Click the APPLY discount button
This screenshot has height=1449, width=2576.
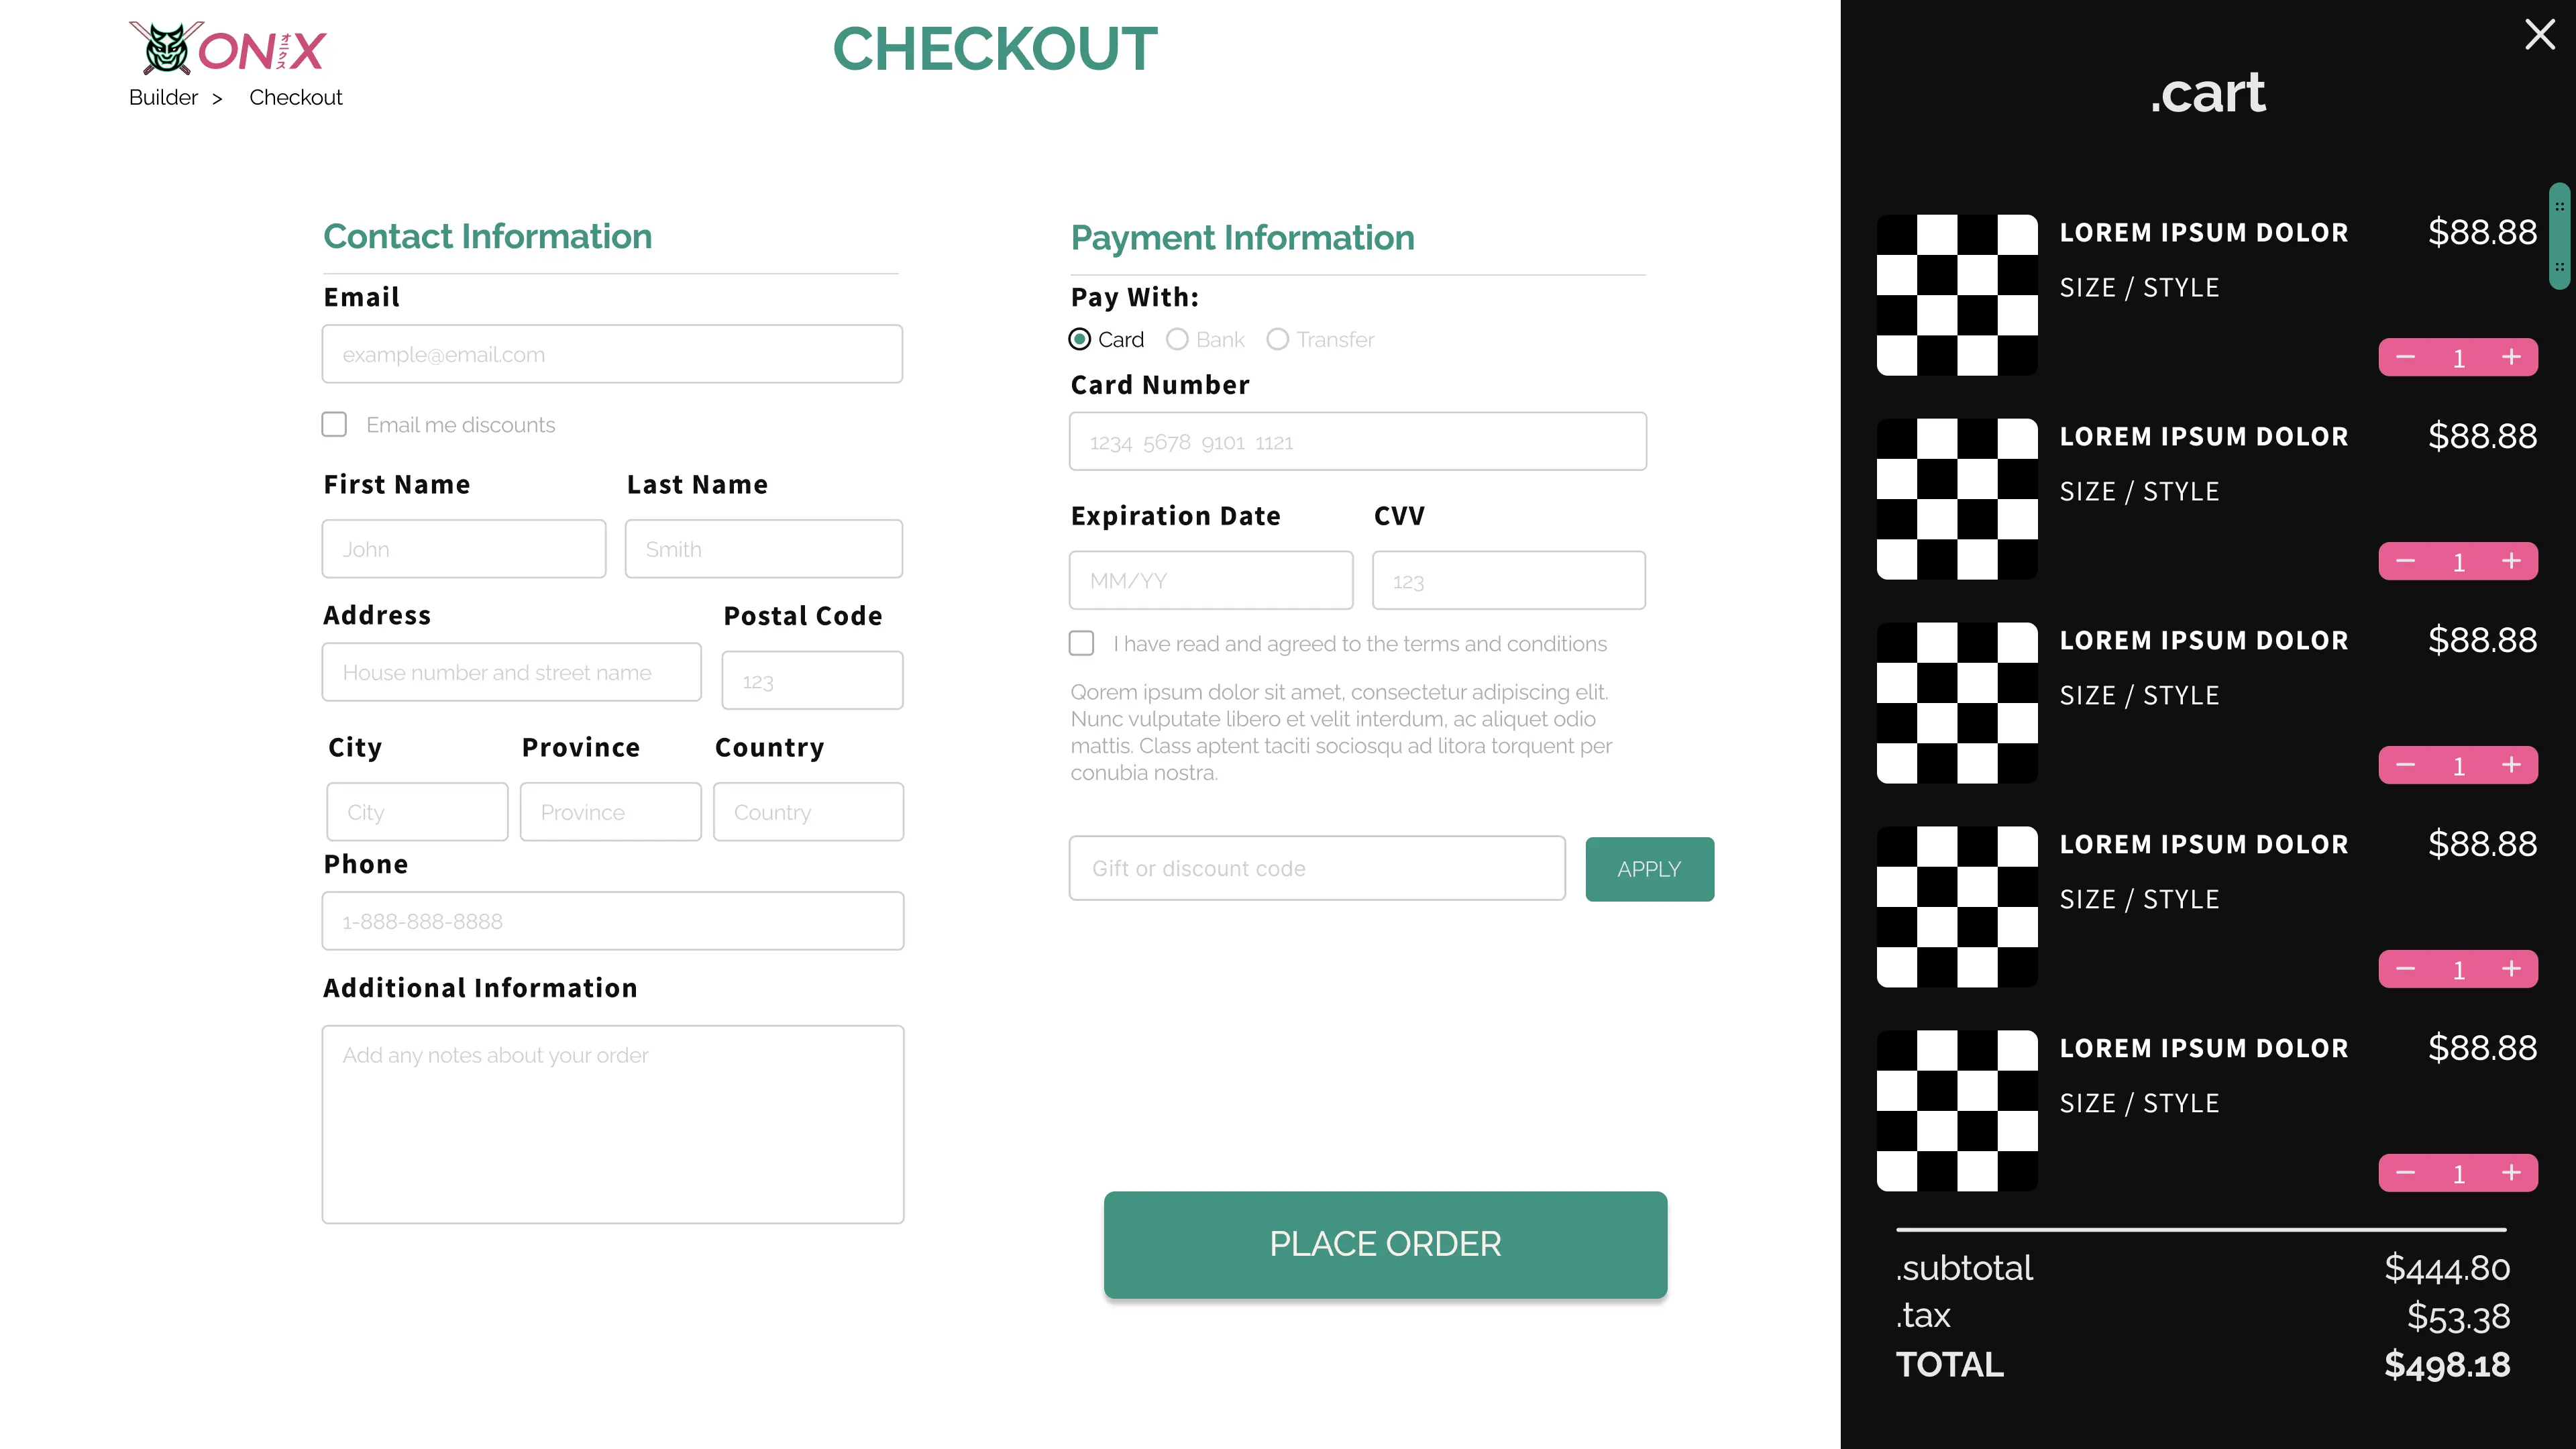click(1649, 869)
